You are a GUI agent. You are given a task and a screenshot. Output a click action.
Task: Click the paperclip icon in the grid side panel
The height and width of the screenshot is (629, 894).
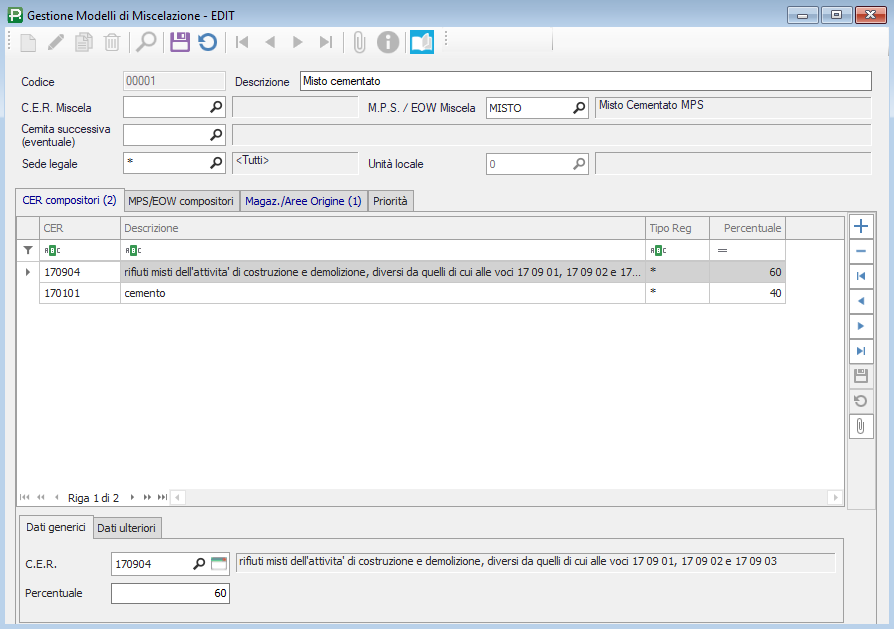pyautogui.click(x=860, y=426)
